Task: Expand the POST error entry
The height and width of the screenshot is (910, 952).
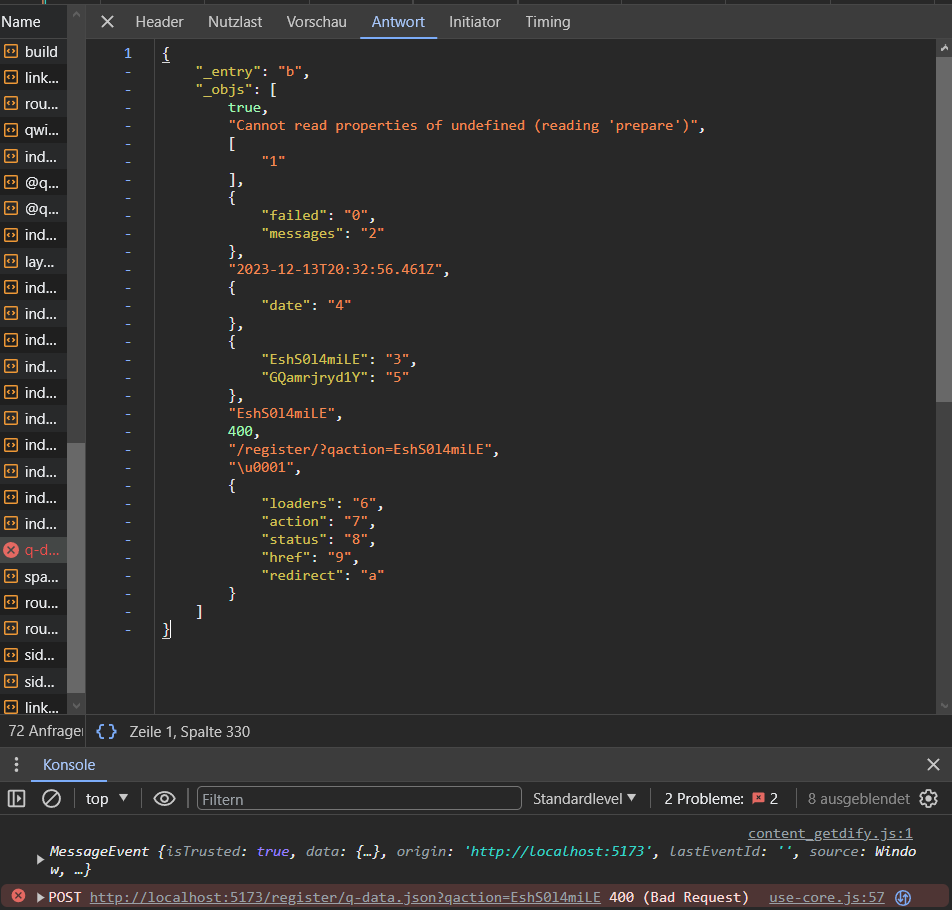Action: pos(41,897)
